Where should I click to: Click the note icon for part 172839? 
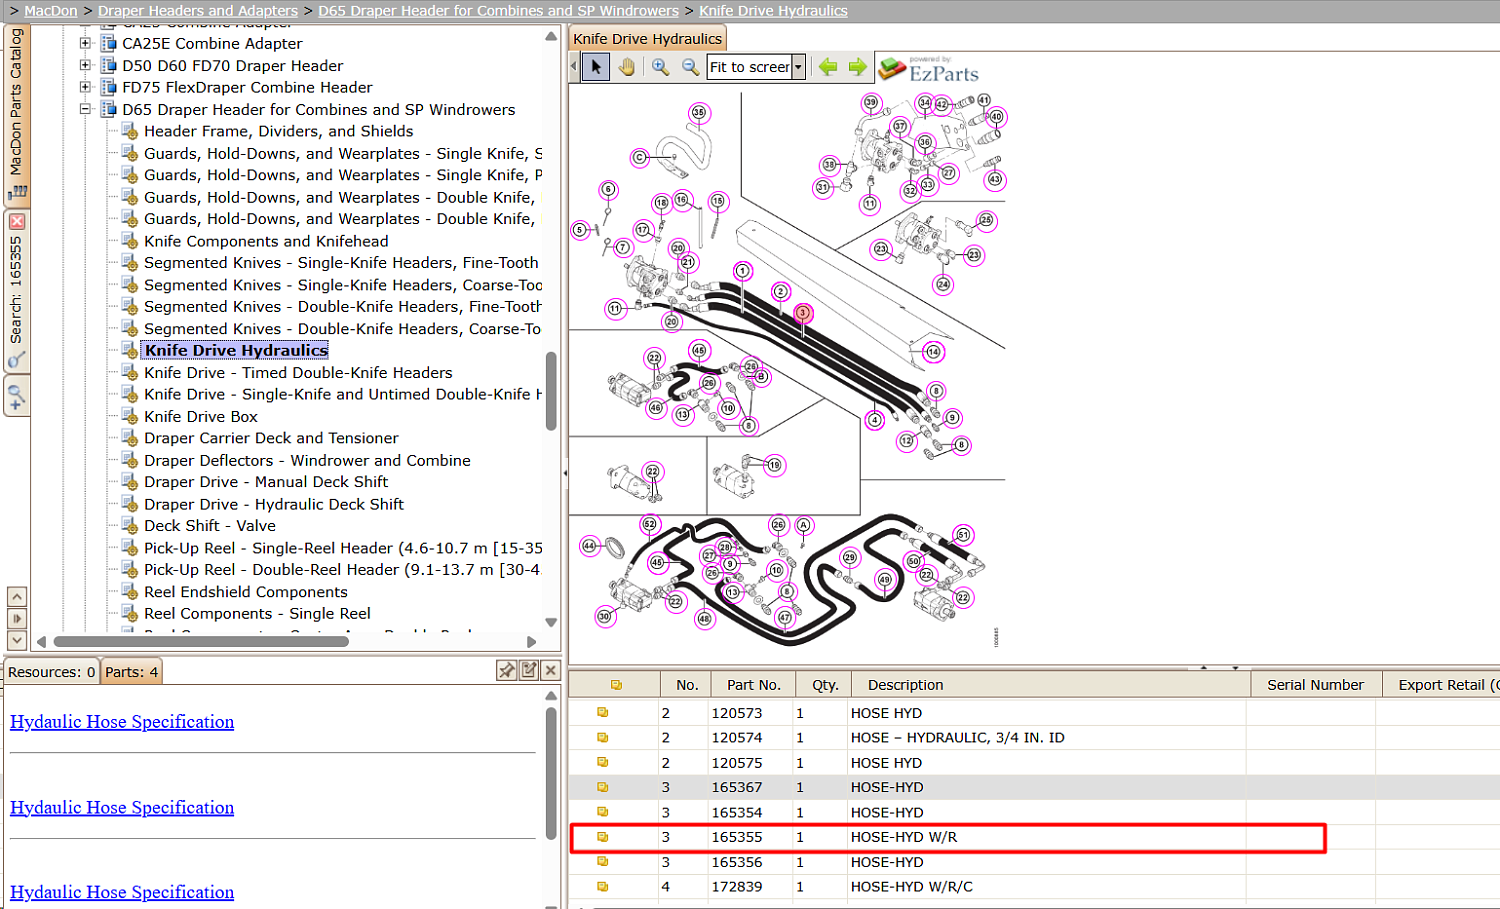pos(603,887)
